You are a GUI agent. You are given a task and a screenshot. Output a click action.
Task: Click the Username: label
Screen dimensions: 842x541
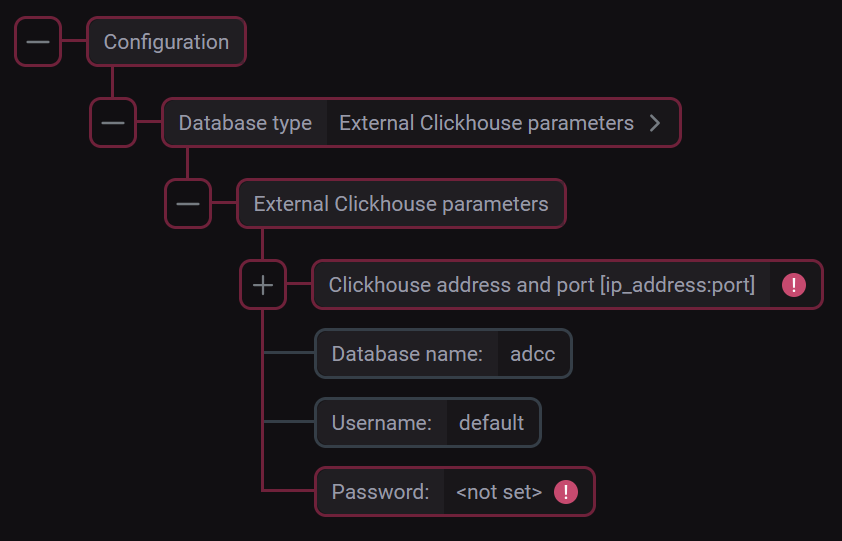[382, 423]
